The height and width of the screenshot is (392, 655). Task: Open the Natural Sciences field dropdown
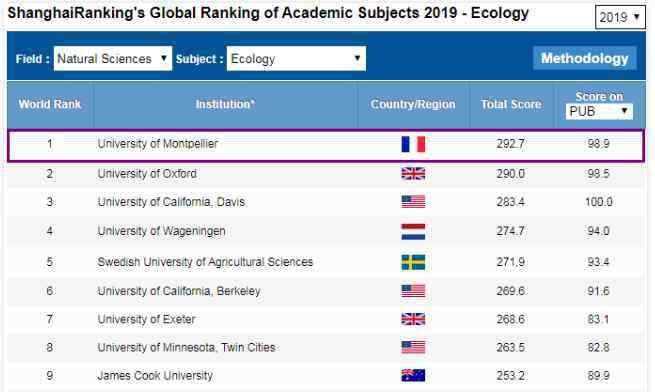(113, 59)
